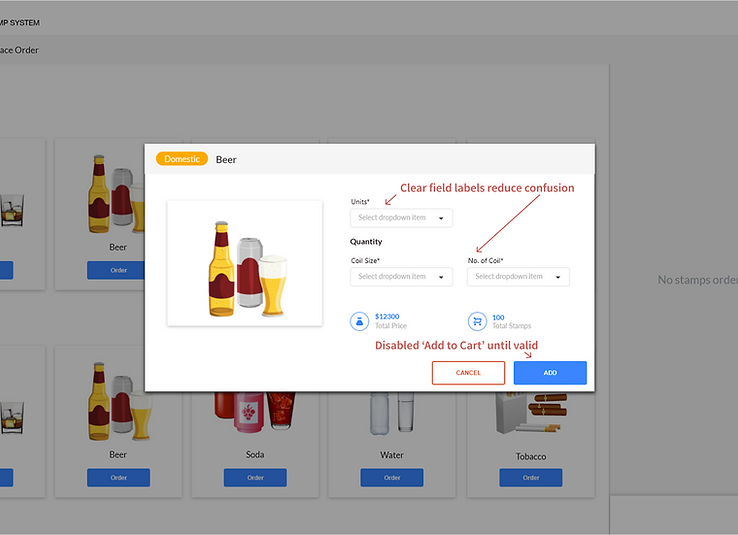Click the Cancel button in dialog
Image resolution: width=738 pixels, height=535 pixels.
click(468, 373)
